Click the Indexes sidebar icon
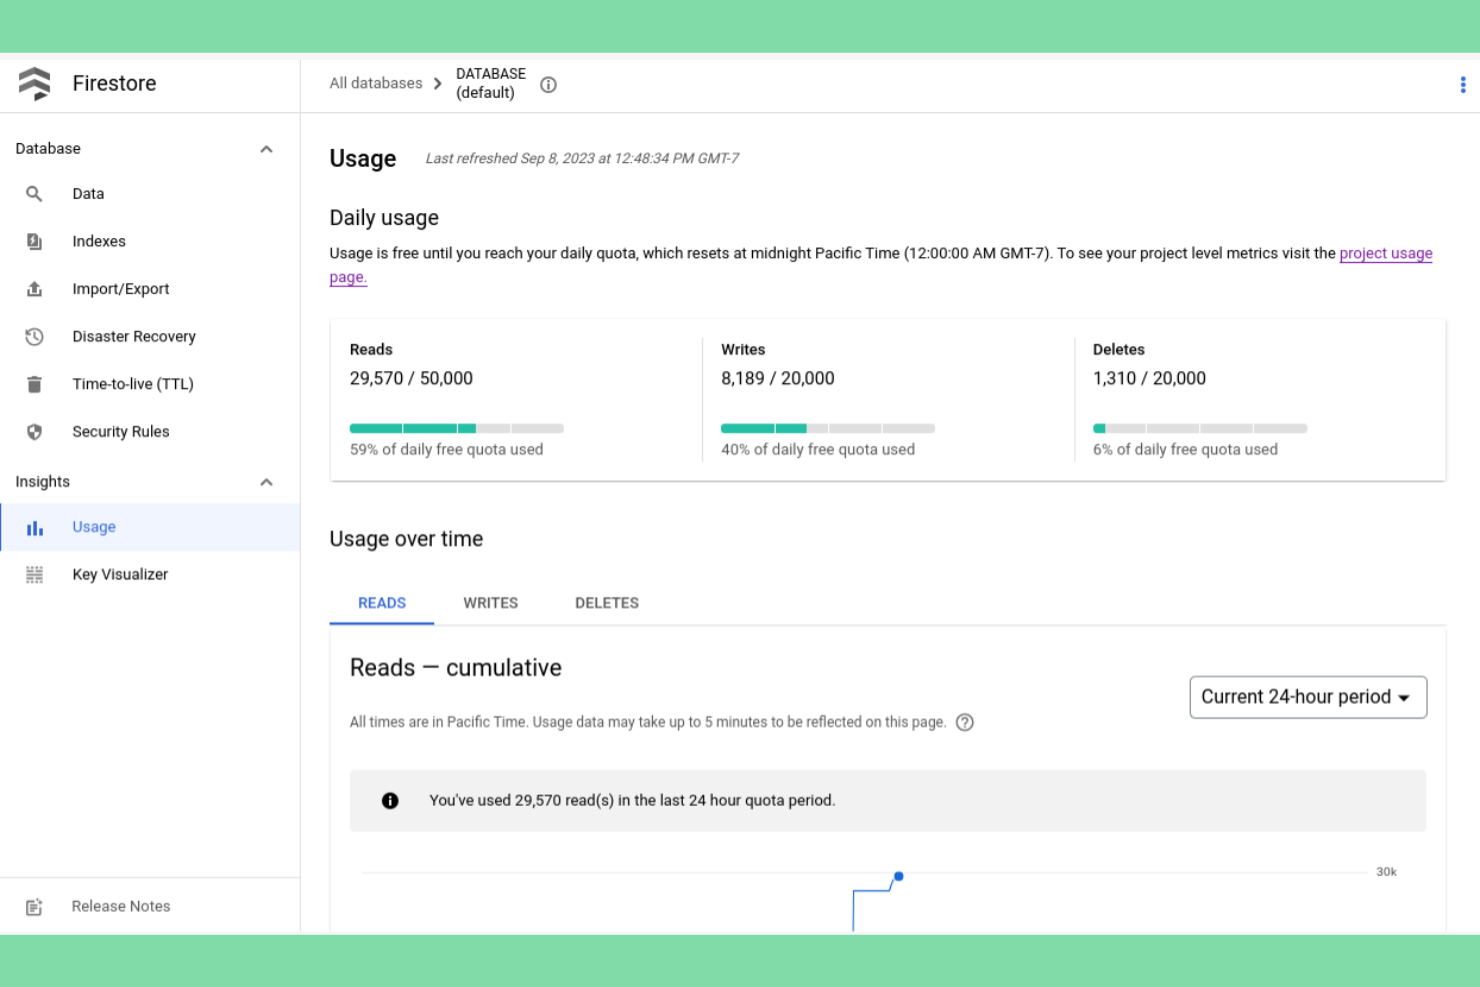 (34, 241)
